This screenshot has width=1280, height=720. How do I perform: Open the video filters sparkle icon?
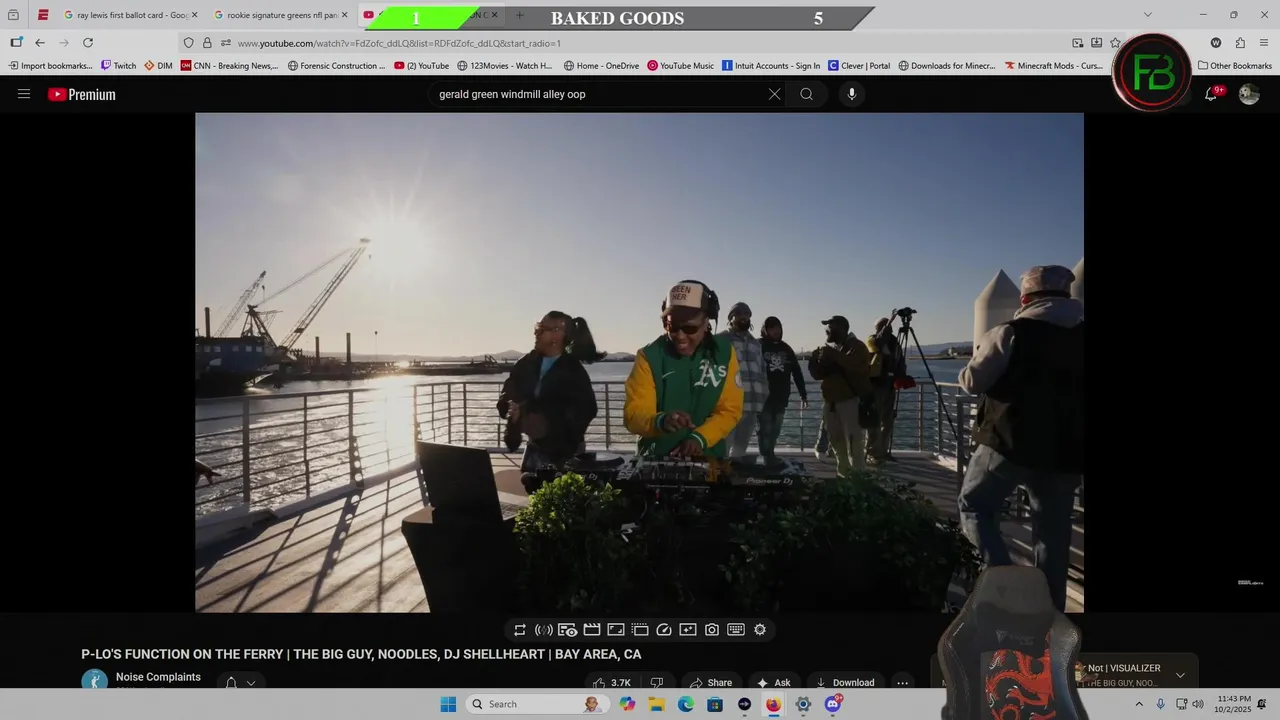pyautogui.click(x=688, y=630)
